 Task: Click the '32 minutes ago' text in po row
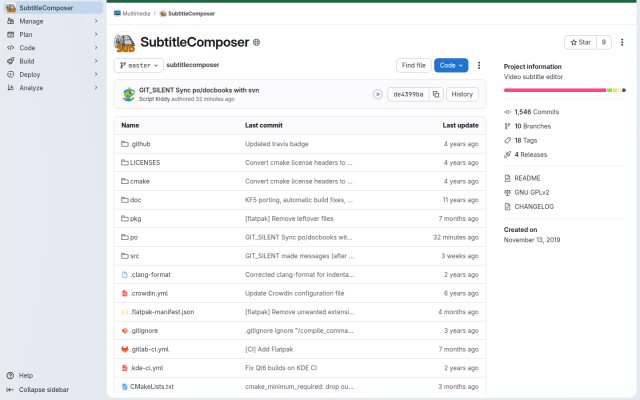click(456, 238)
